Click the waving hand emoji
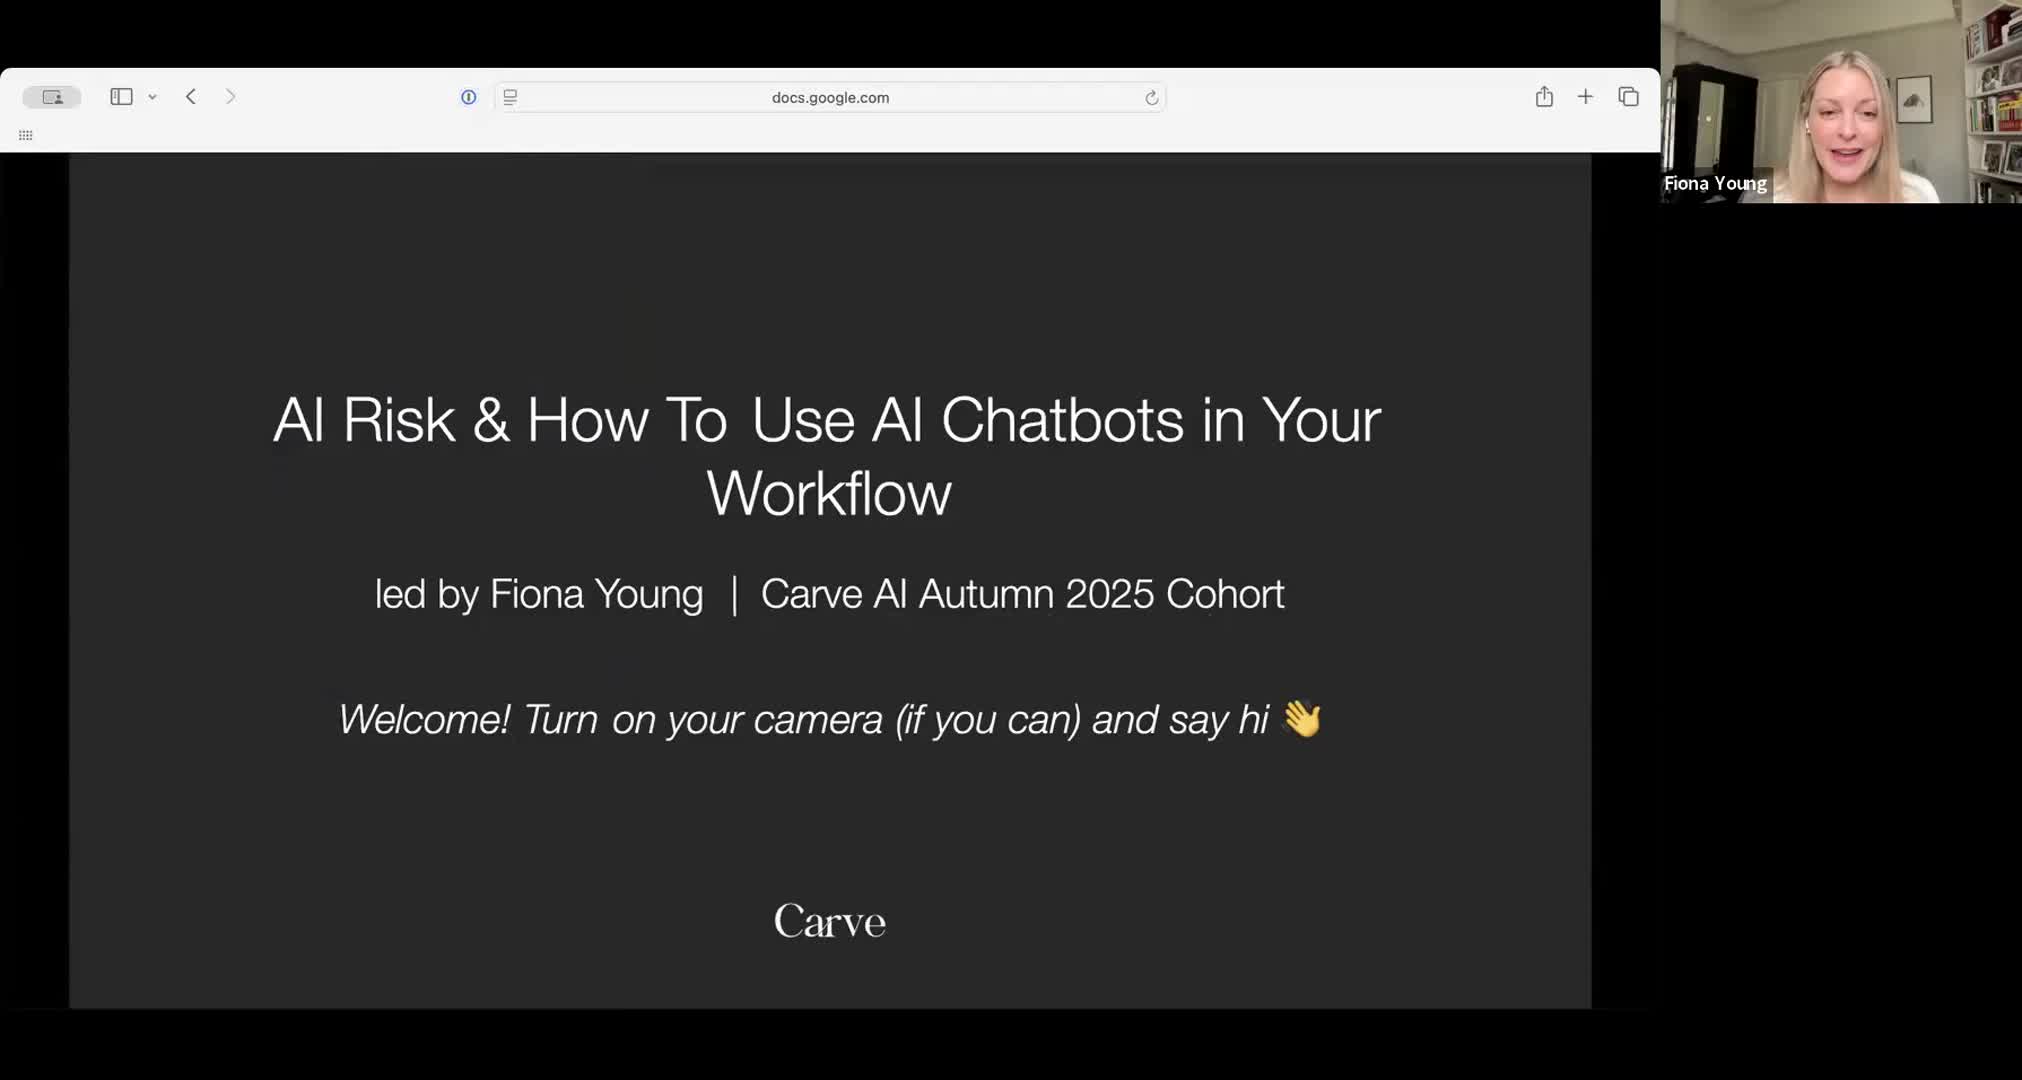 1301,718
